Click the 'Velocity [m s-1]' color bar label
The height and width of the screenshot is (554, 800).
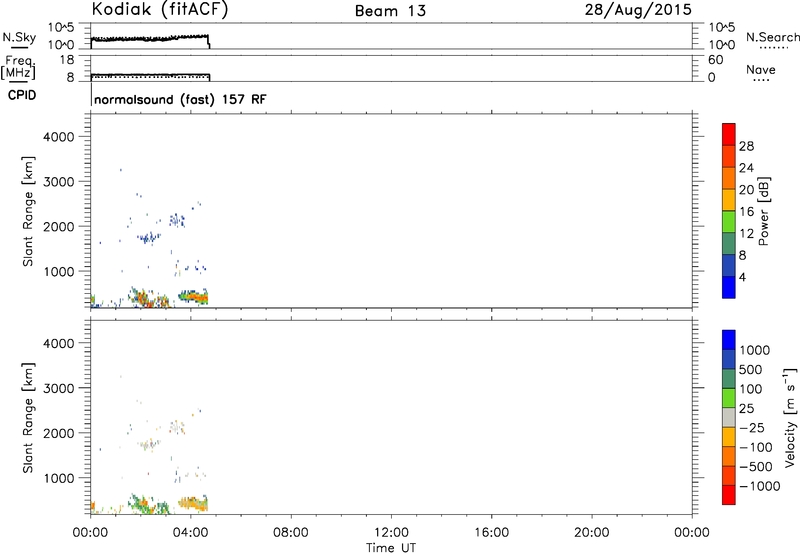tap(790, 417)
